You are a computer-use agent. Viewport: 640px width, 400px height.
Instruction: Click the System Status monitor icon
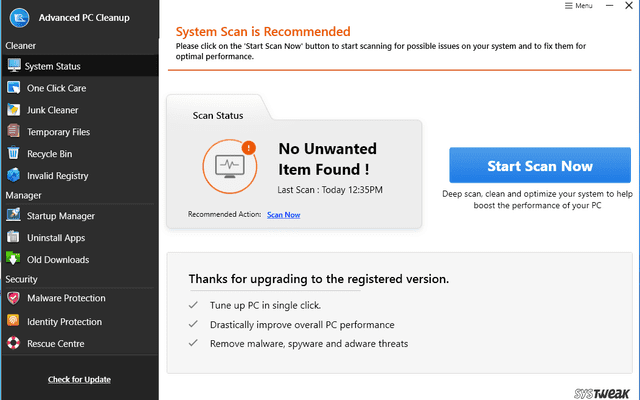point(14,66)
